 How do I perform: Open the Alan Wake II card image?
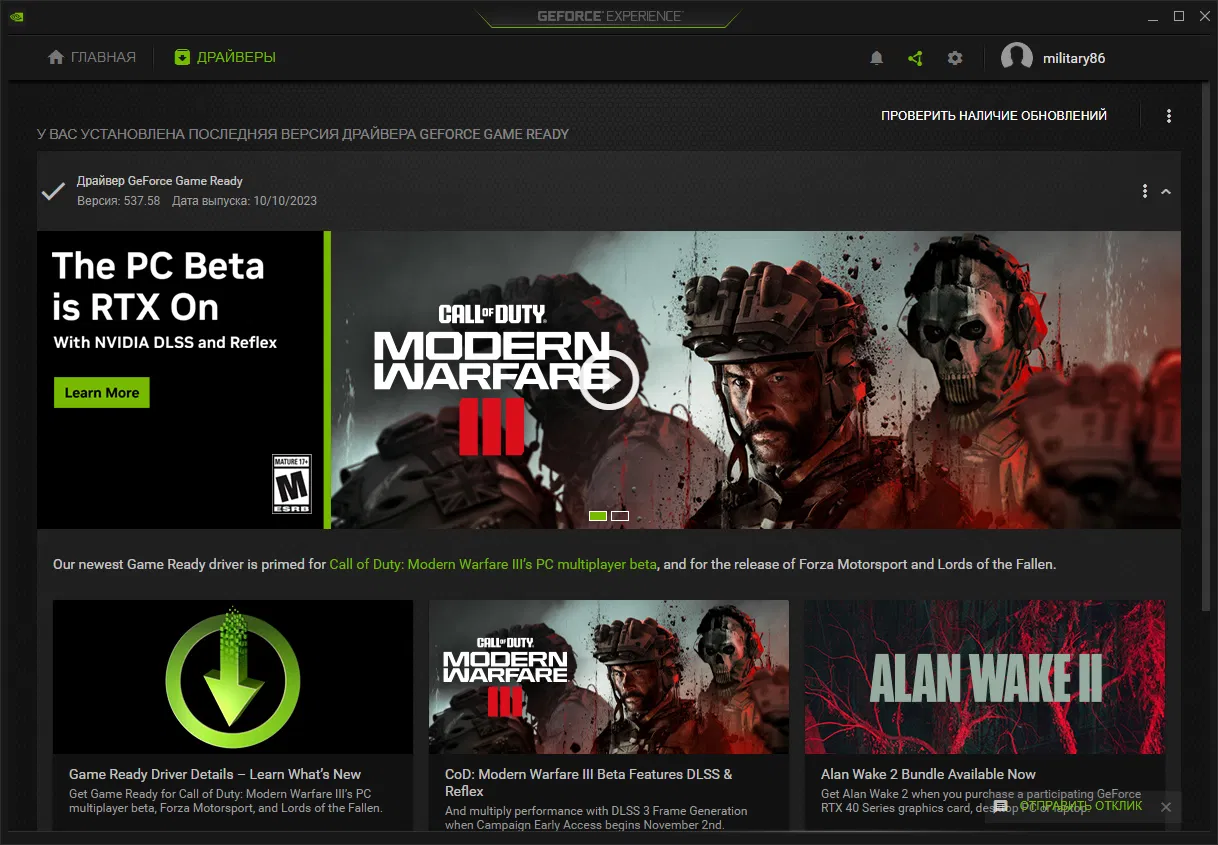(985, 677)
